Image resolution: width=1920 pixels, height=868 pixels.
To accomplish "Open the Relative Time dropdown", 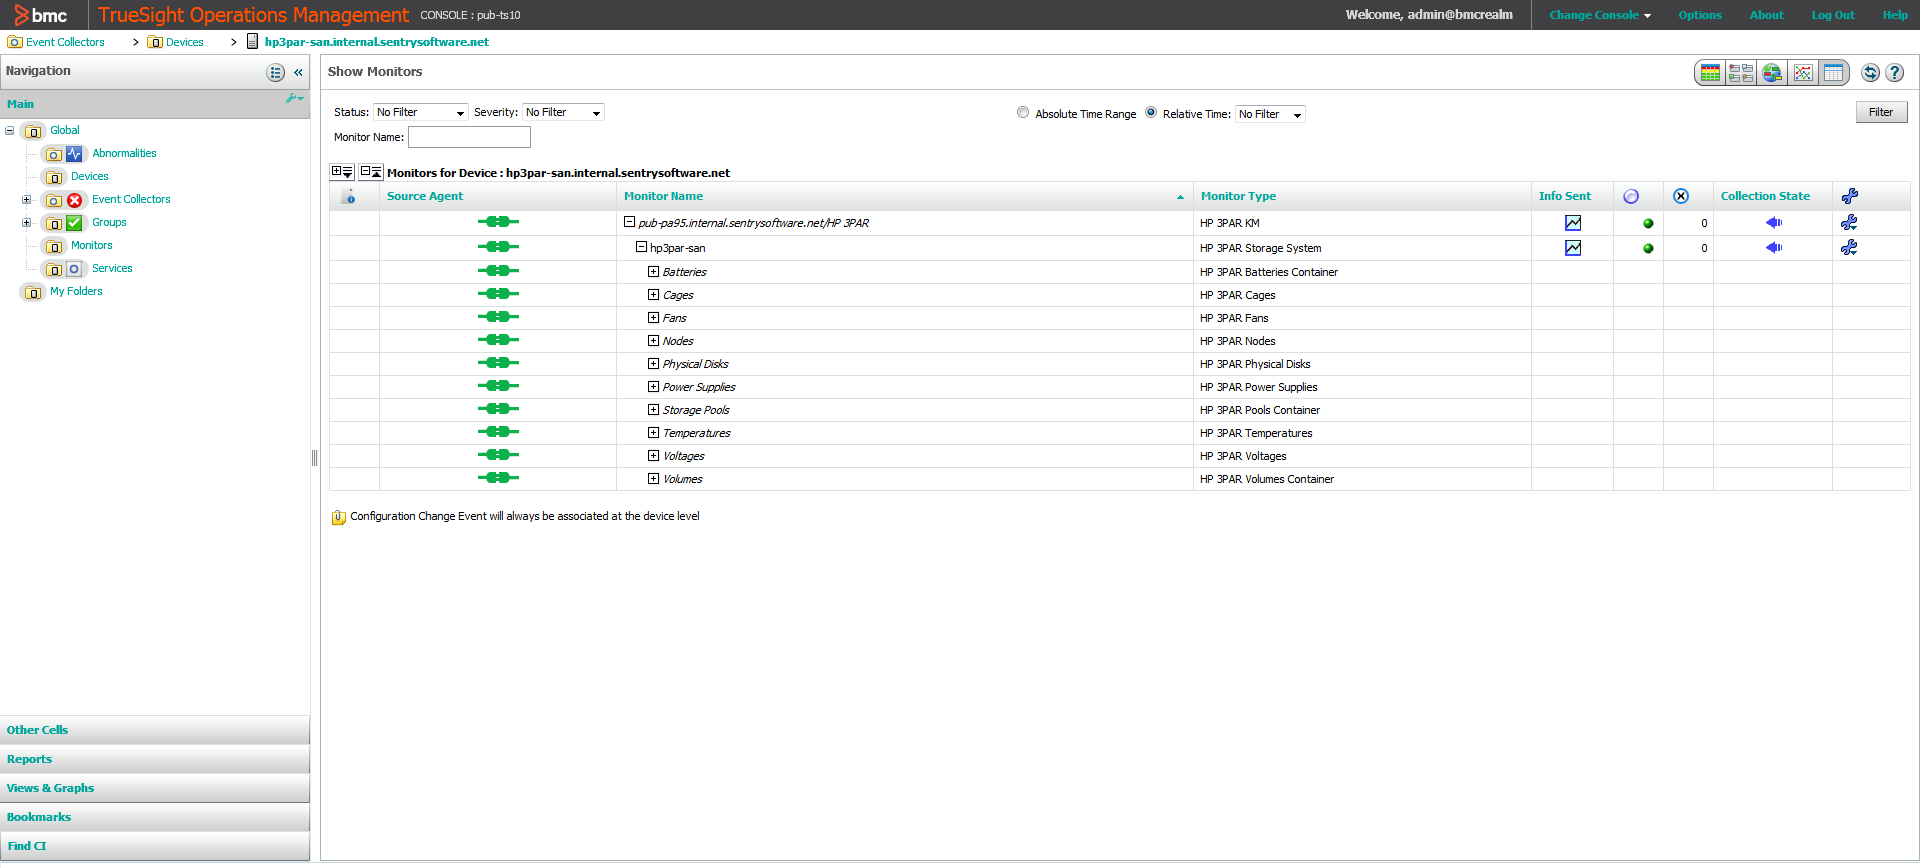I will pos(1270,114).
